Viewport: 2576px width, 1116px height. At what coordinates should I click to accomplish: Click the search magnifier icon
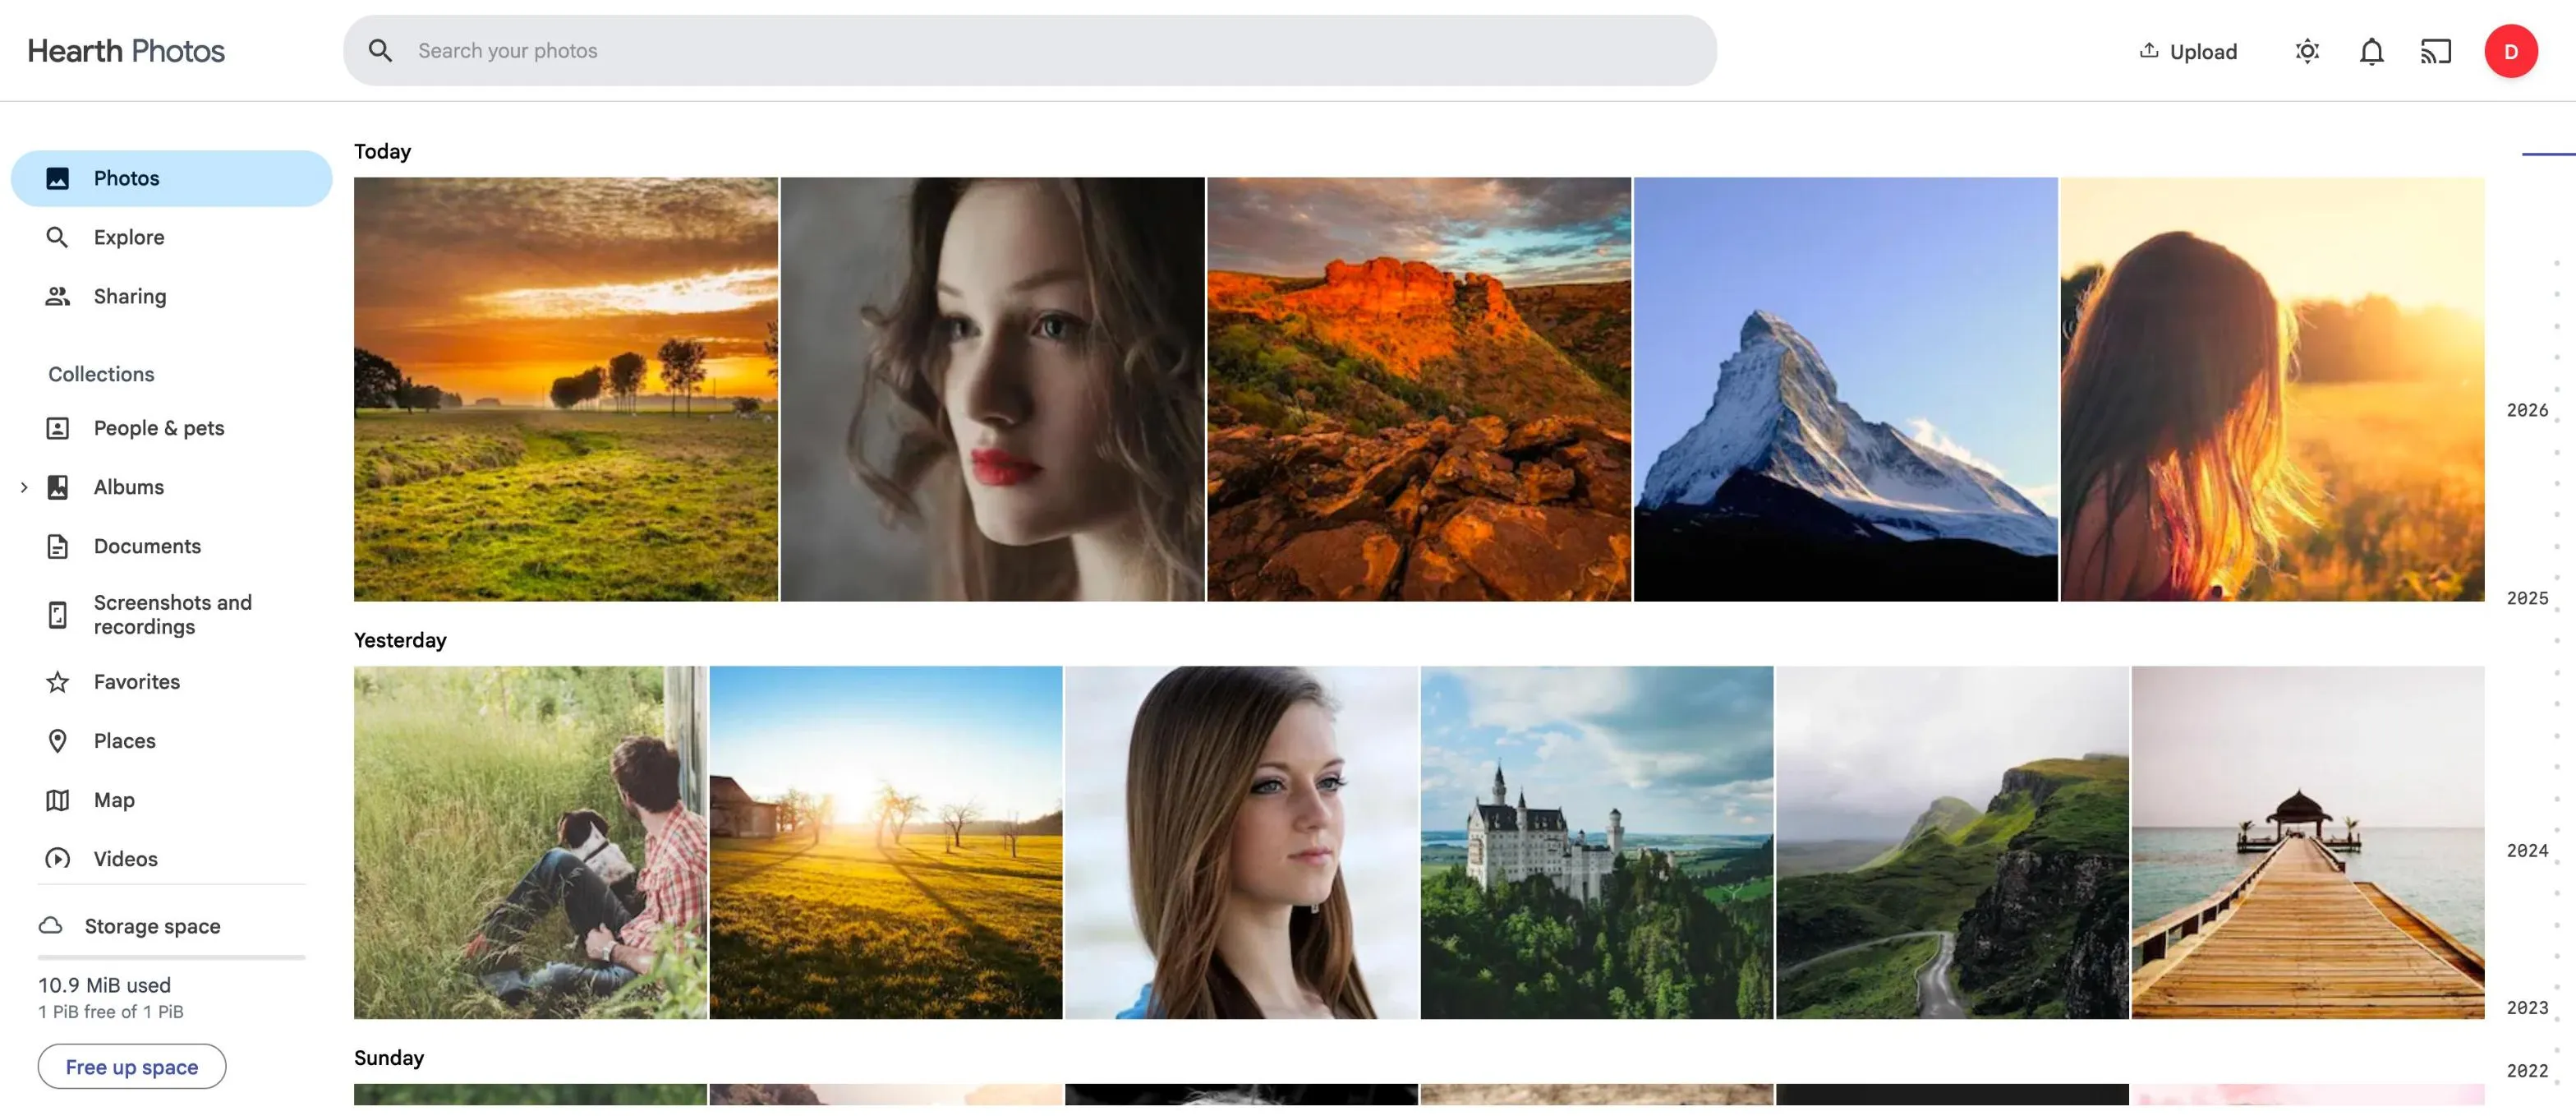[x=380, y=51]
